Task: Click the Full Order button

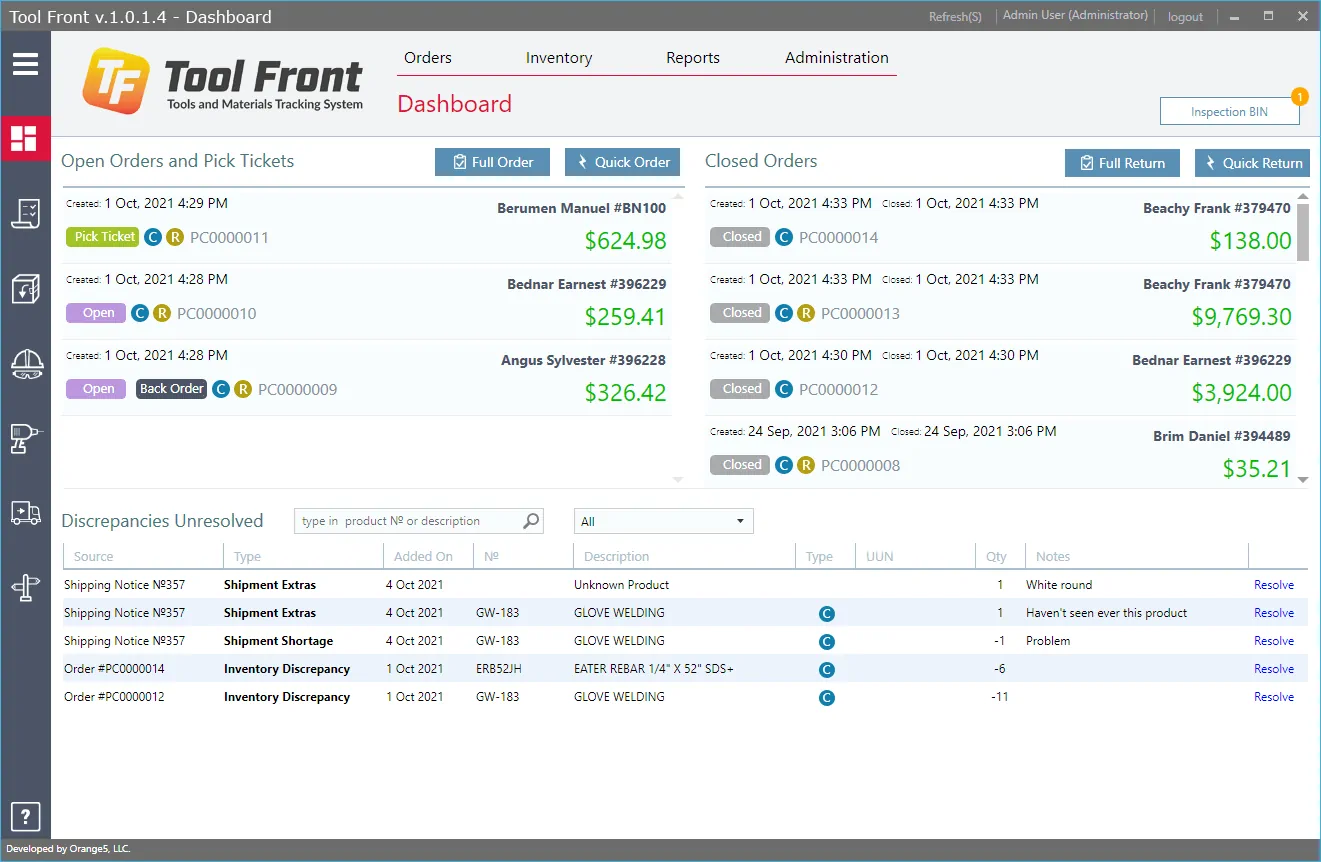Action: 492,162
